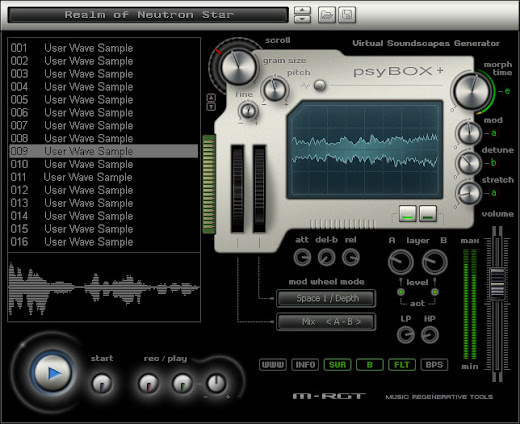The height and width of the screenshot is (424, 520).
Task: Click the sample list scroll up arrow
Action: [x=211, y=98]
